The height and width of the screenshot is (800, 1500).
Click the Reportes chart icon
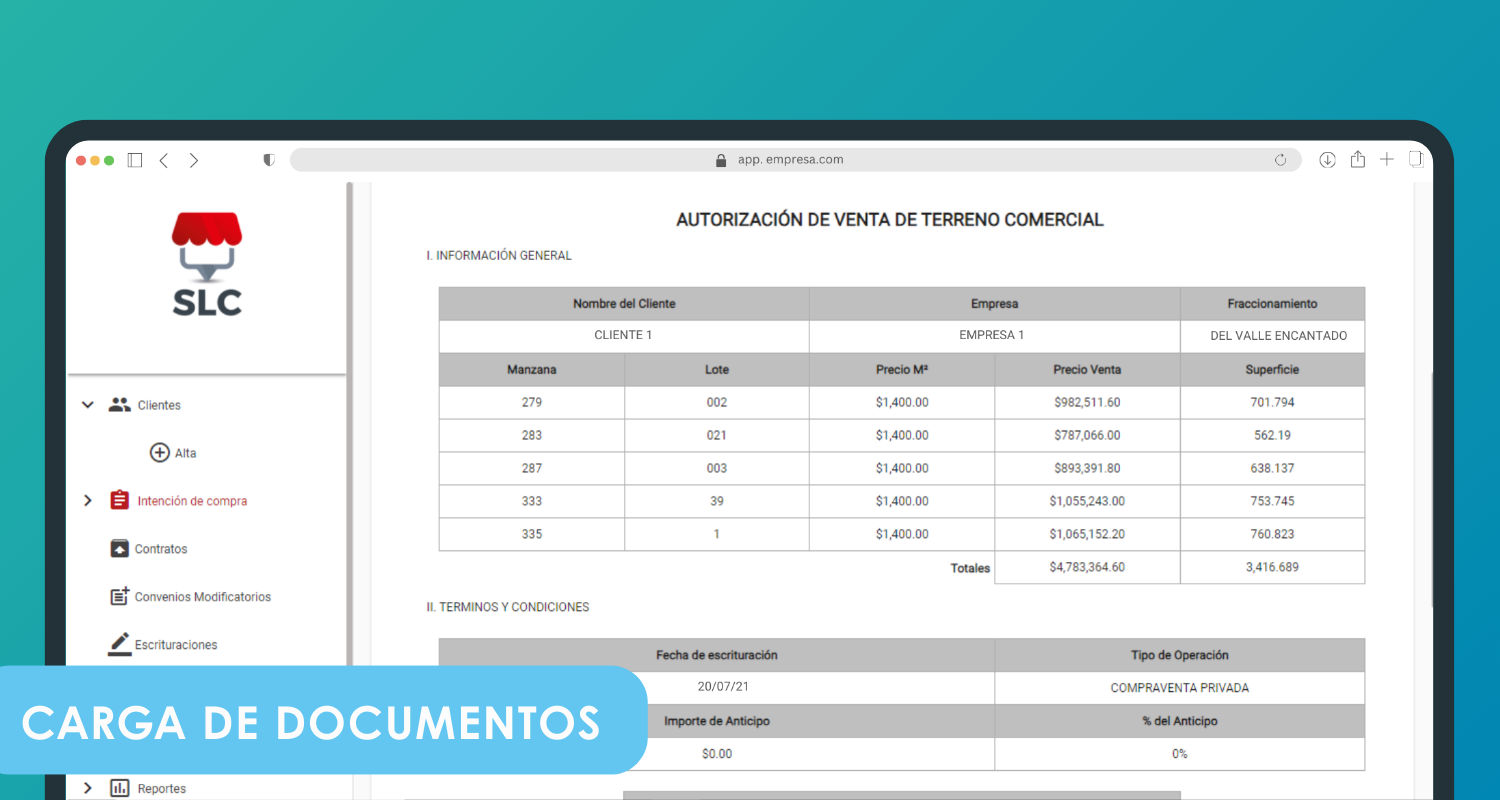pyautogui.click(x=120, y=788)
